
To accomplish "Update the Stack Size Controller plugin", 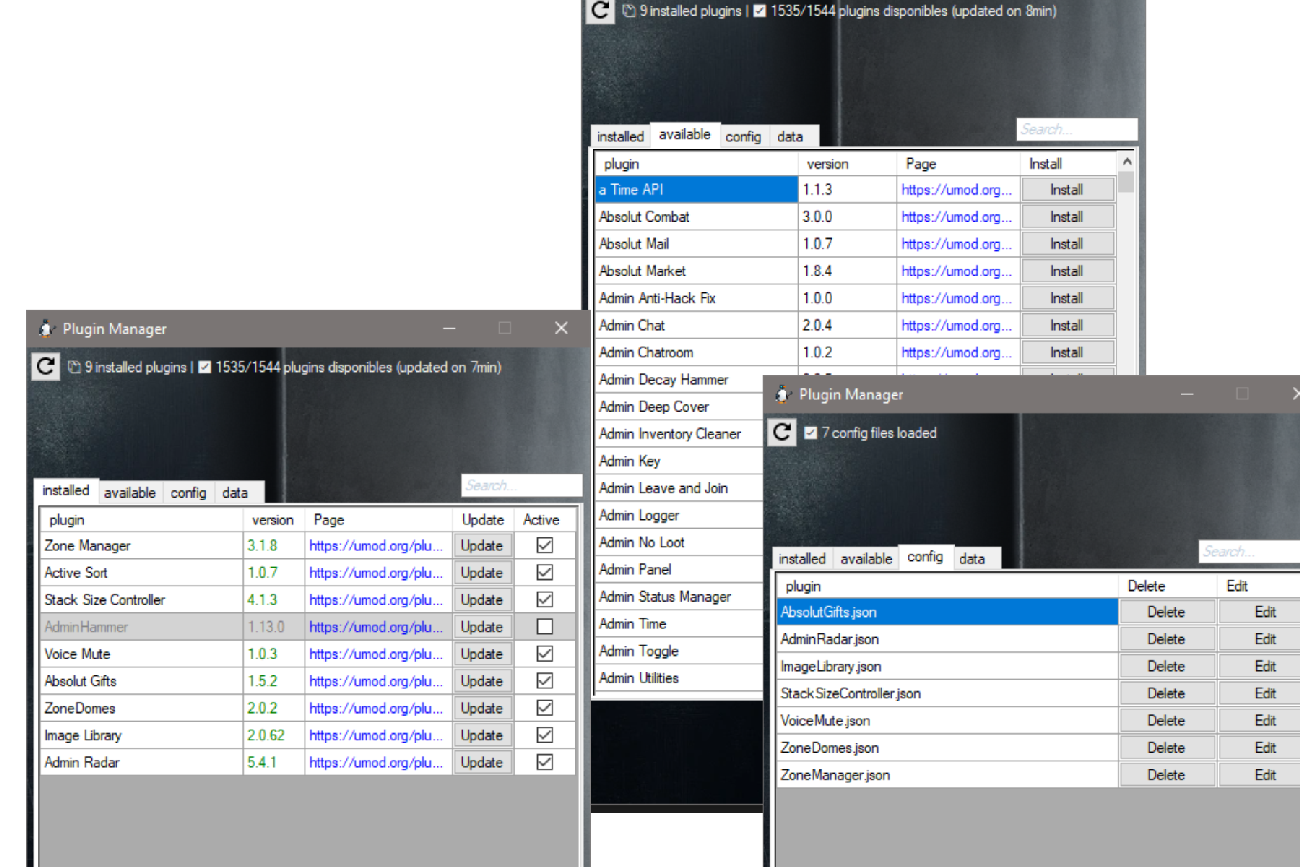I will click(x=481, y=600).
